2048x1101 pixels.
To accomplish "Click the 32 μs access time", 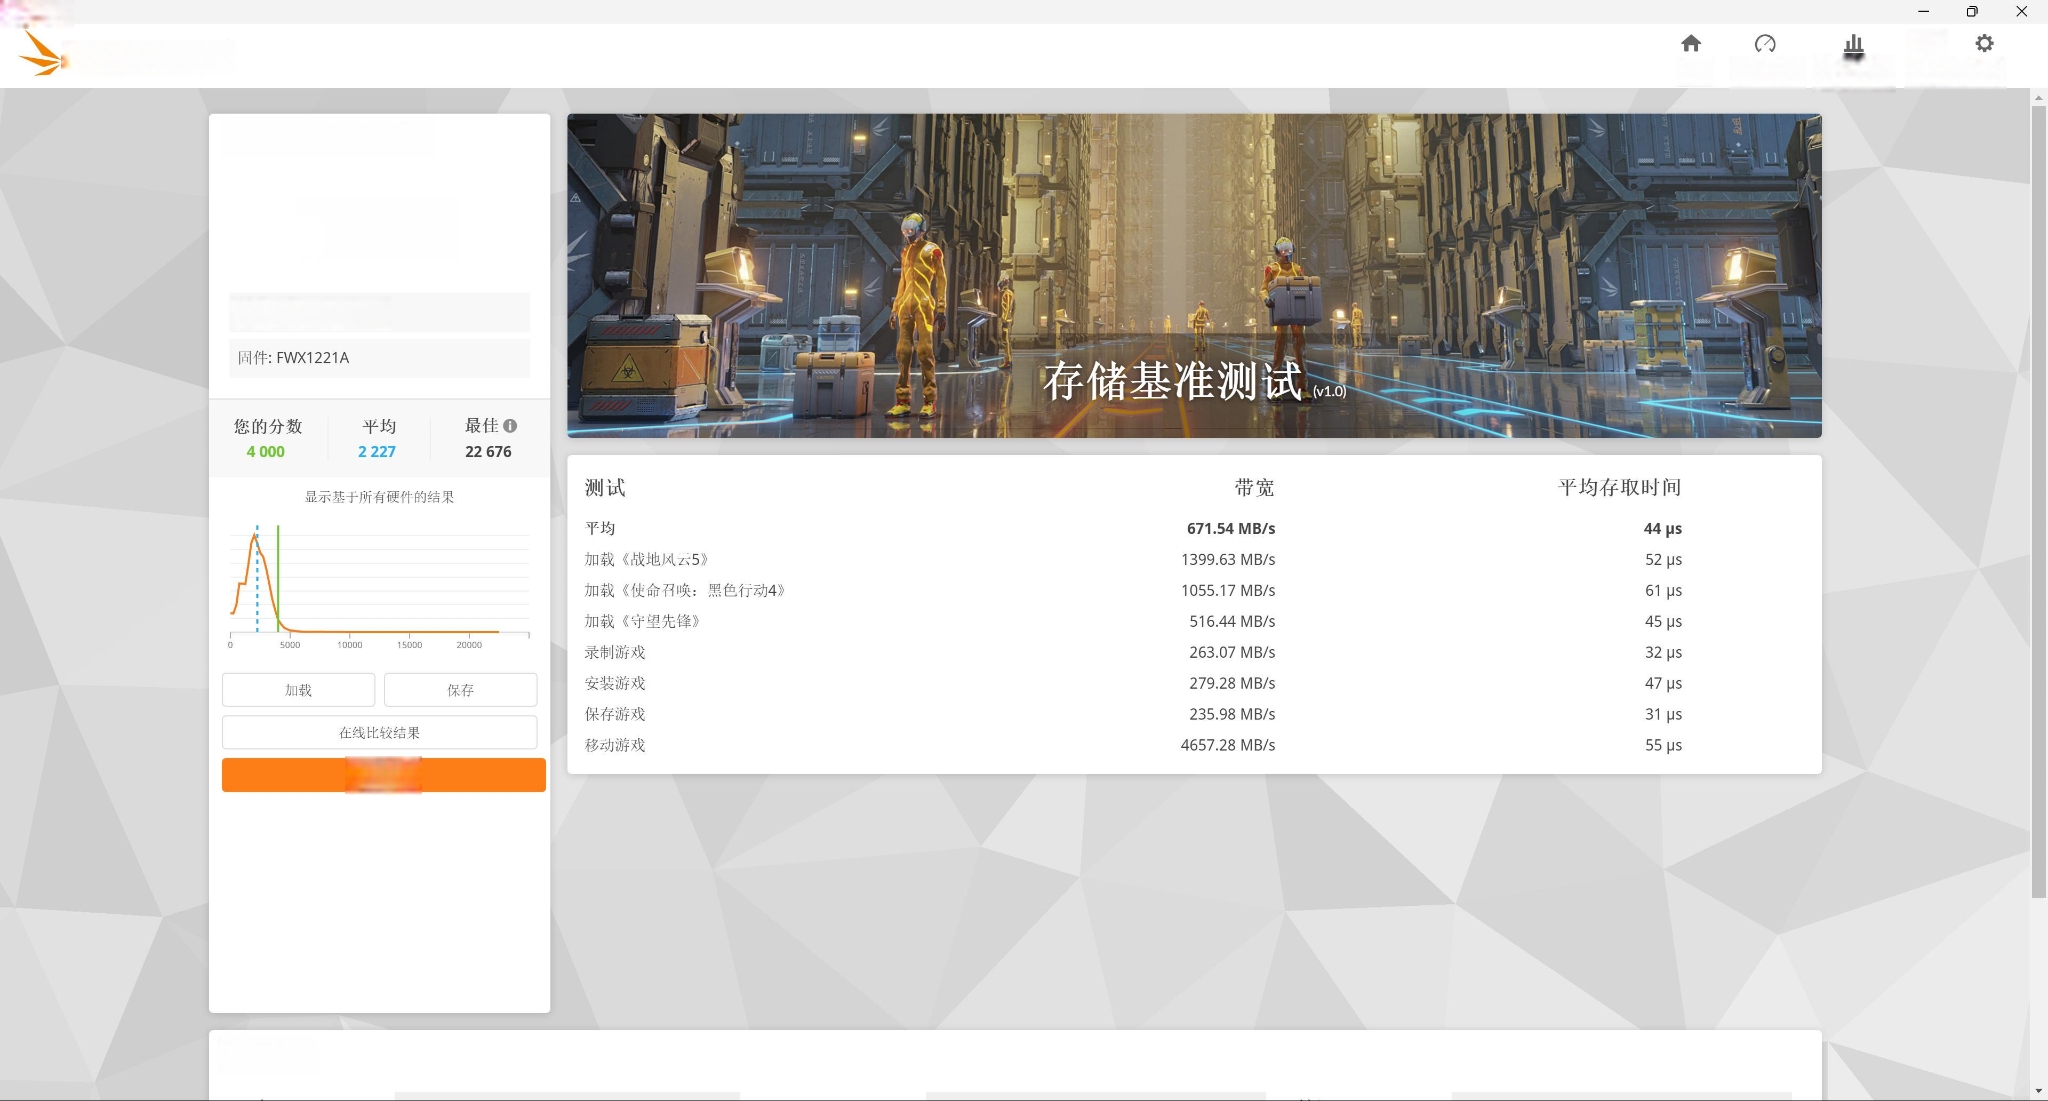I will tap(1664, 652).
